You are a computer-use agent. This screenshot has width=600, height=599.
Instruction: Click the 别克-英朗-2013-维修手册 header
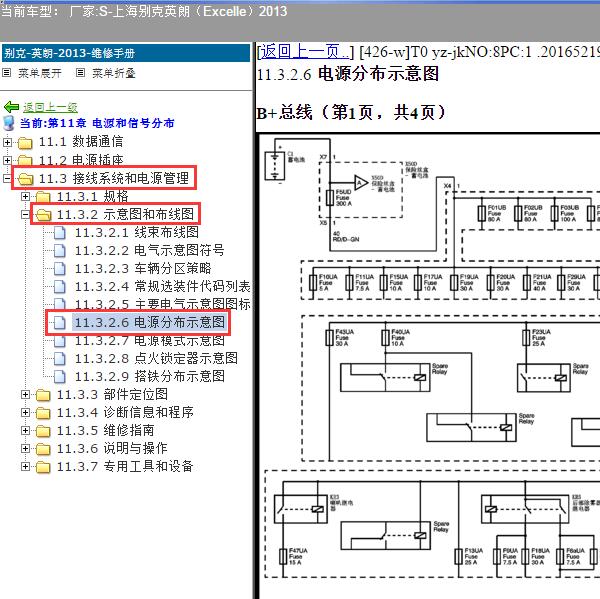(126, 53)
